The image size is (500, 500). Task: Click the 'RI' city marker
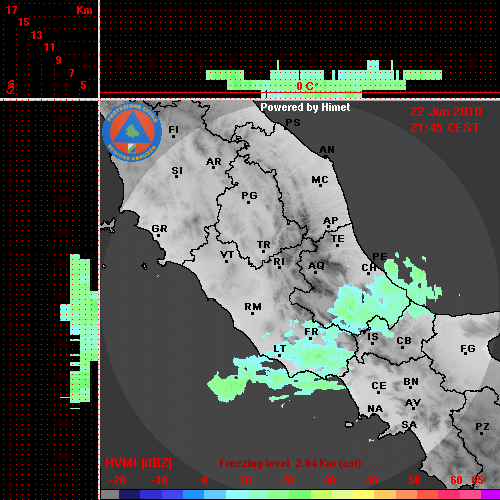(x=279, y=263)
